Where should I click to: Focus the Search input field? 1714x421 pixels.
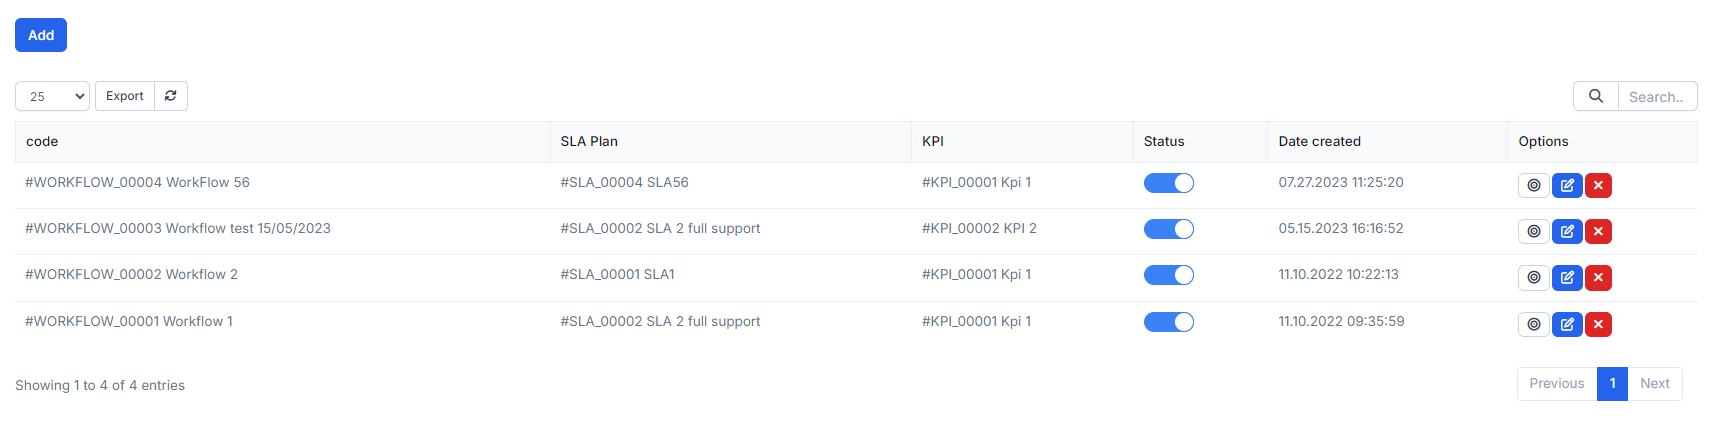pos(1656,97)
